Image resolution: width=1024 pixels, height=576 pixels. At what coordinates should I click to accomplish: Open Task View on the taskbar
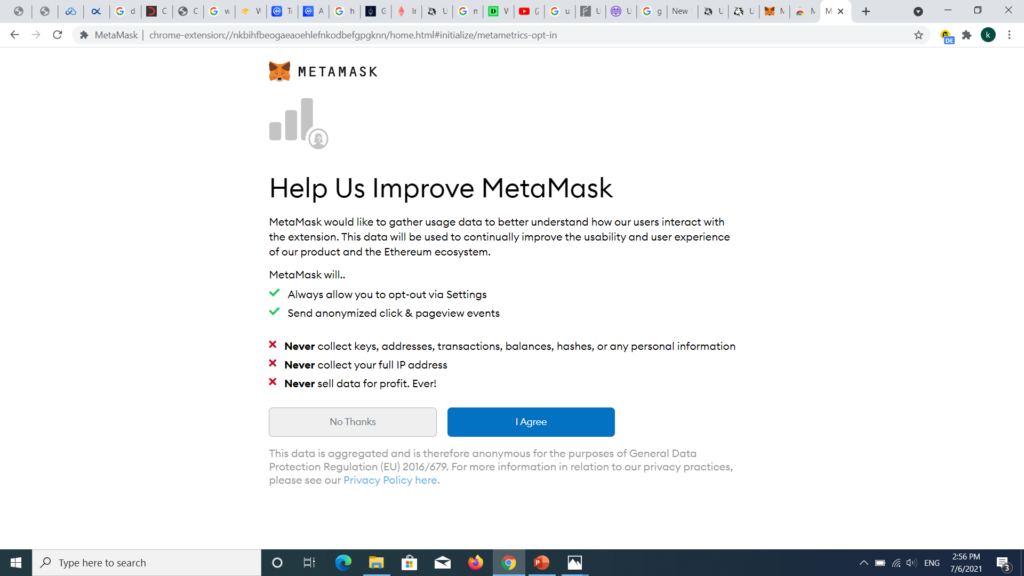pyautogui.click(x=310, y=562)
